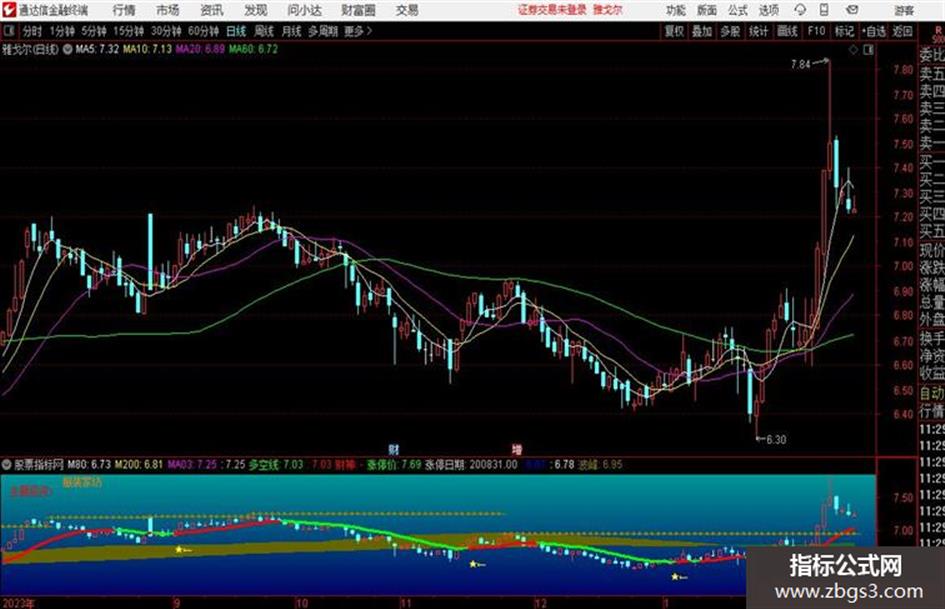Switch to 30分钟 chart period
The image size is (945, 609).
pos(166,31)
